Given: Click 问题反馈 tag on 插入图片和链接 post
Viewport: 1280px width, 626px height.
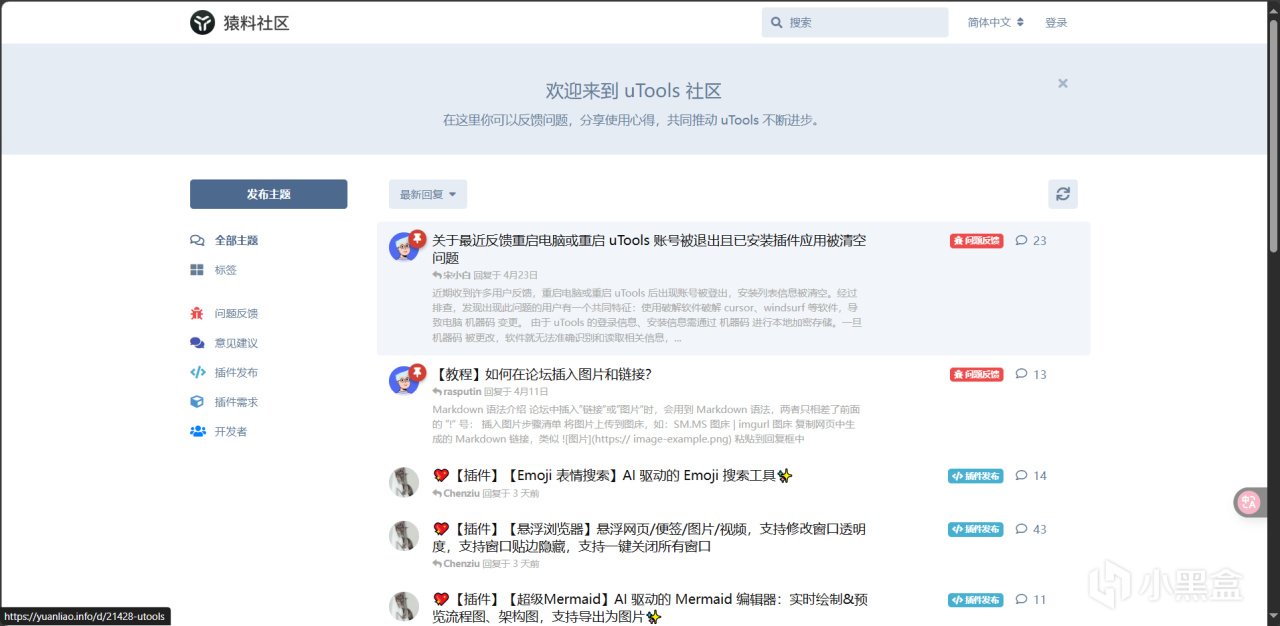Looking at the screenshot, I should tap(976, 374).
